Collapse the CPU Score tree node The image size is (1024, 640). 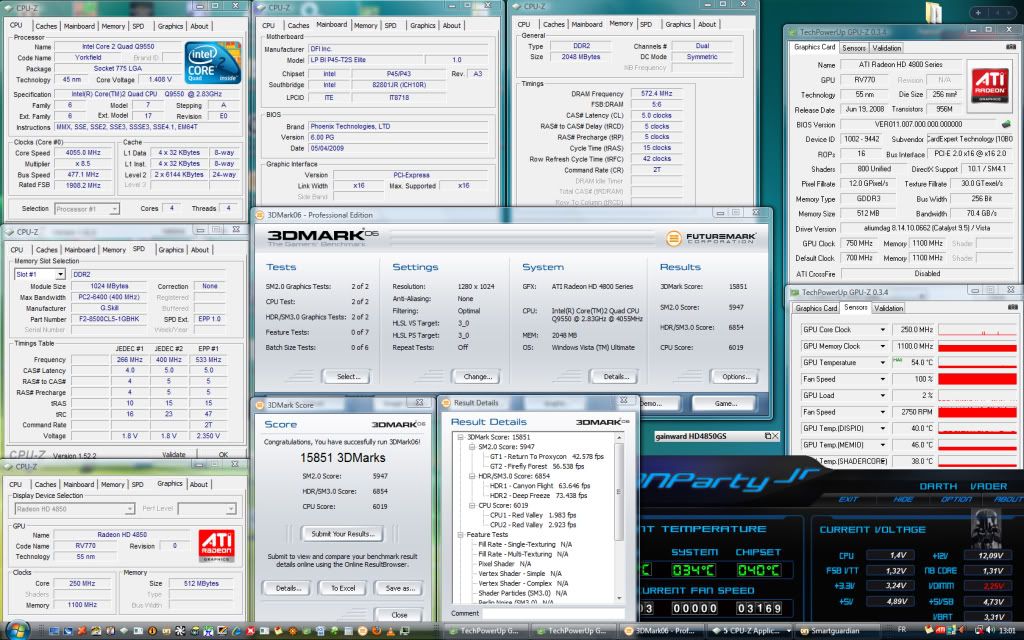click(472, 505)
